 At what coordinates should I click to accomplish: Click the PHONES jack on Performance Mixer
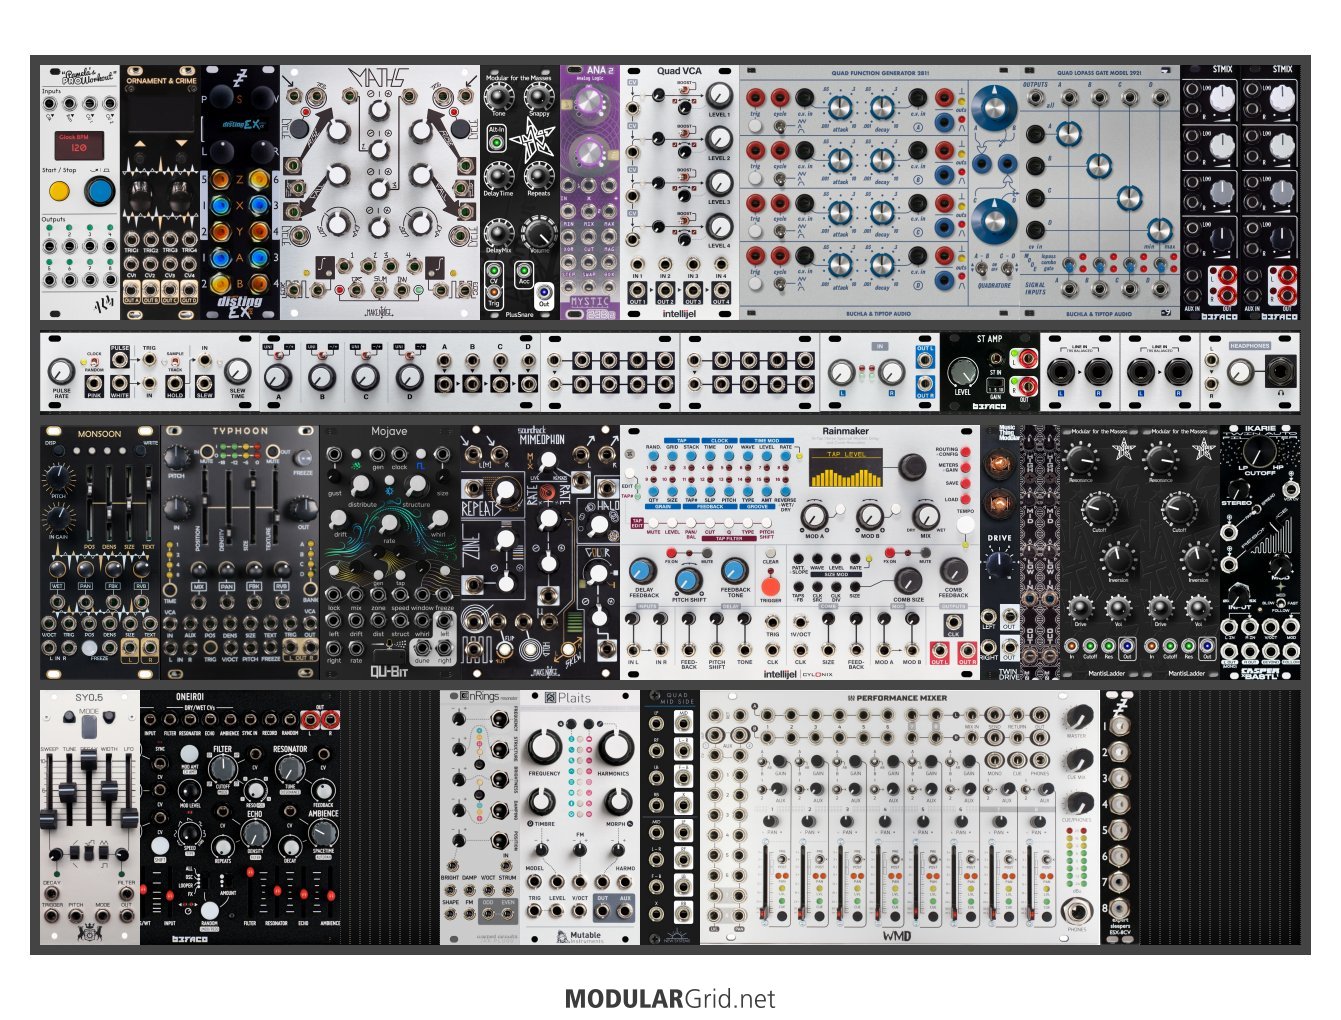coord(1076,911)
